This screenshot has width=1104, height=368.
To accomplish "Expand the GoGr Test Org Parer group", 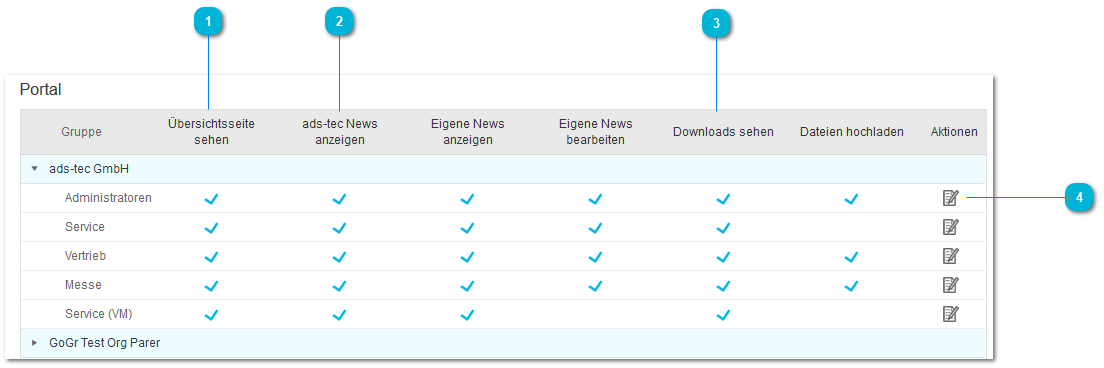I will point(34,343).
